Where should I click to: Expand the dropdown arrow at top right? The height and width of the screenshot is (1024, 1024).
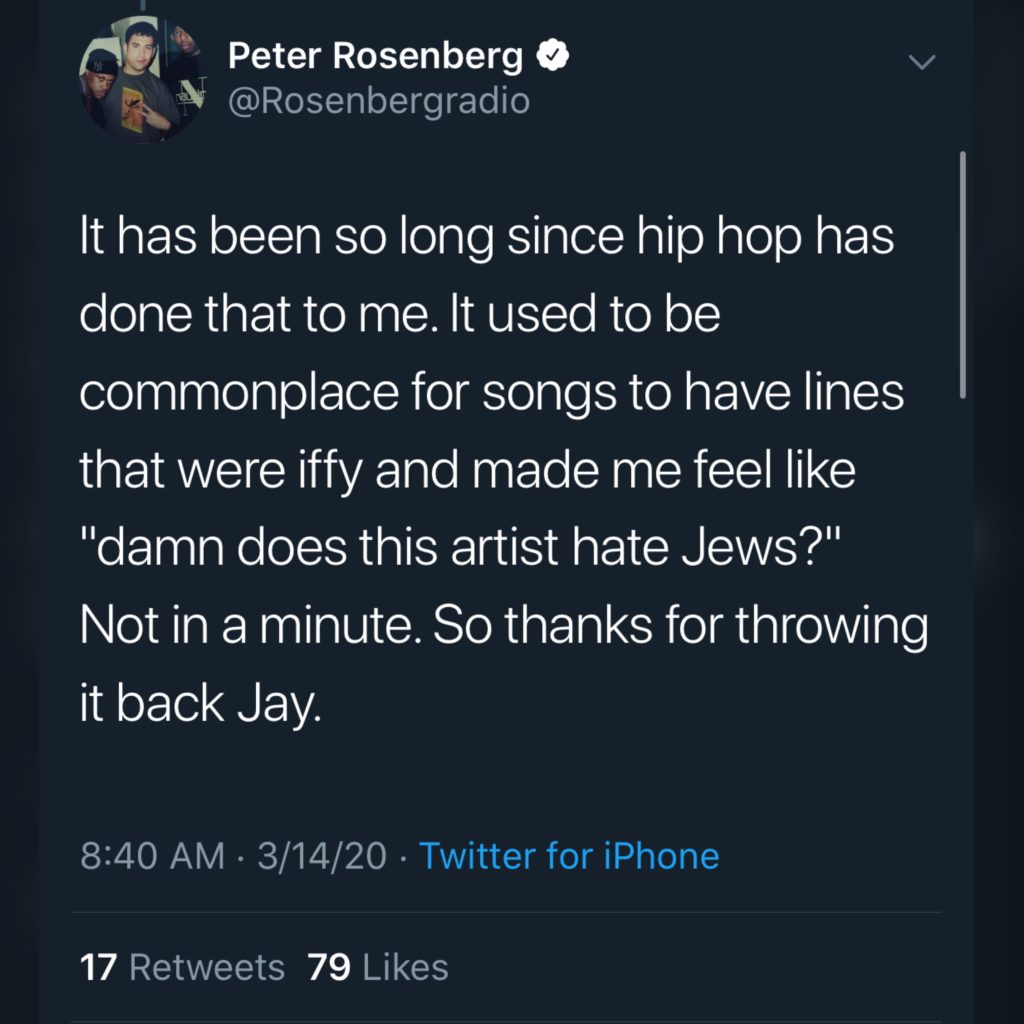tap(921, 60)
